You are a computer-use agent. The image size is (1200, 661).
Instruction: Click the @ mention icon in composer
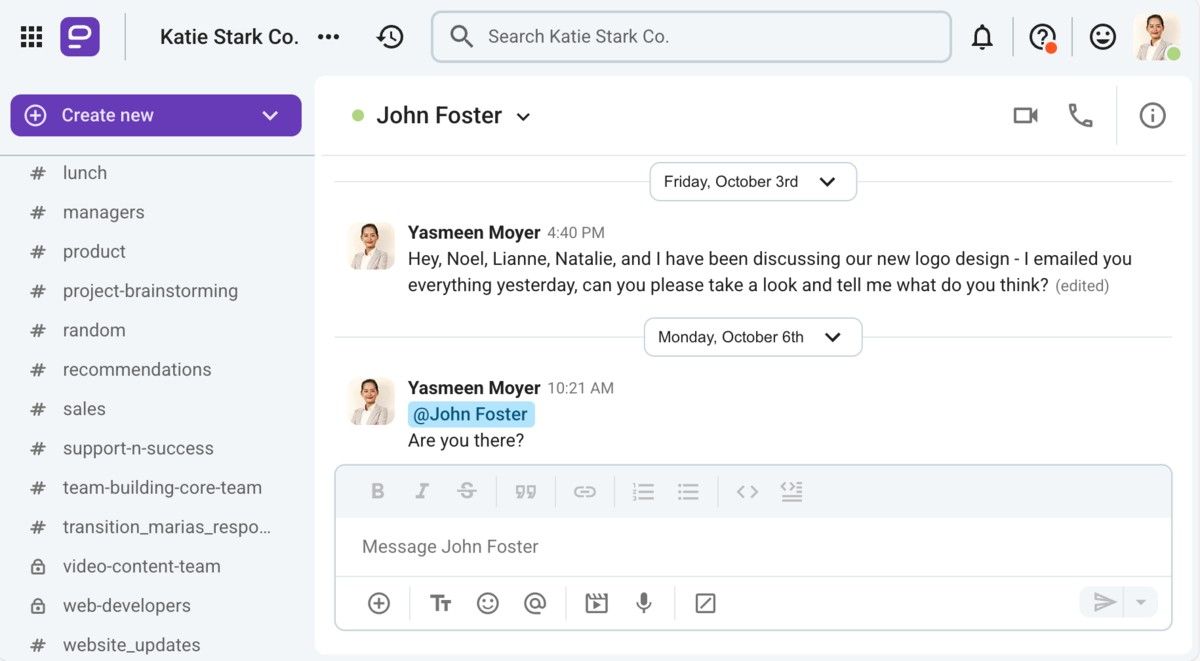click(535, 603)
